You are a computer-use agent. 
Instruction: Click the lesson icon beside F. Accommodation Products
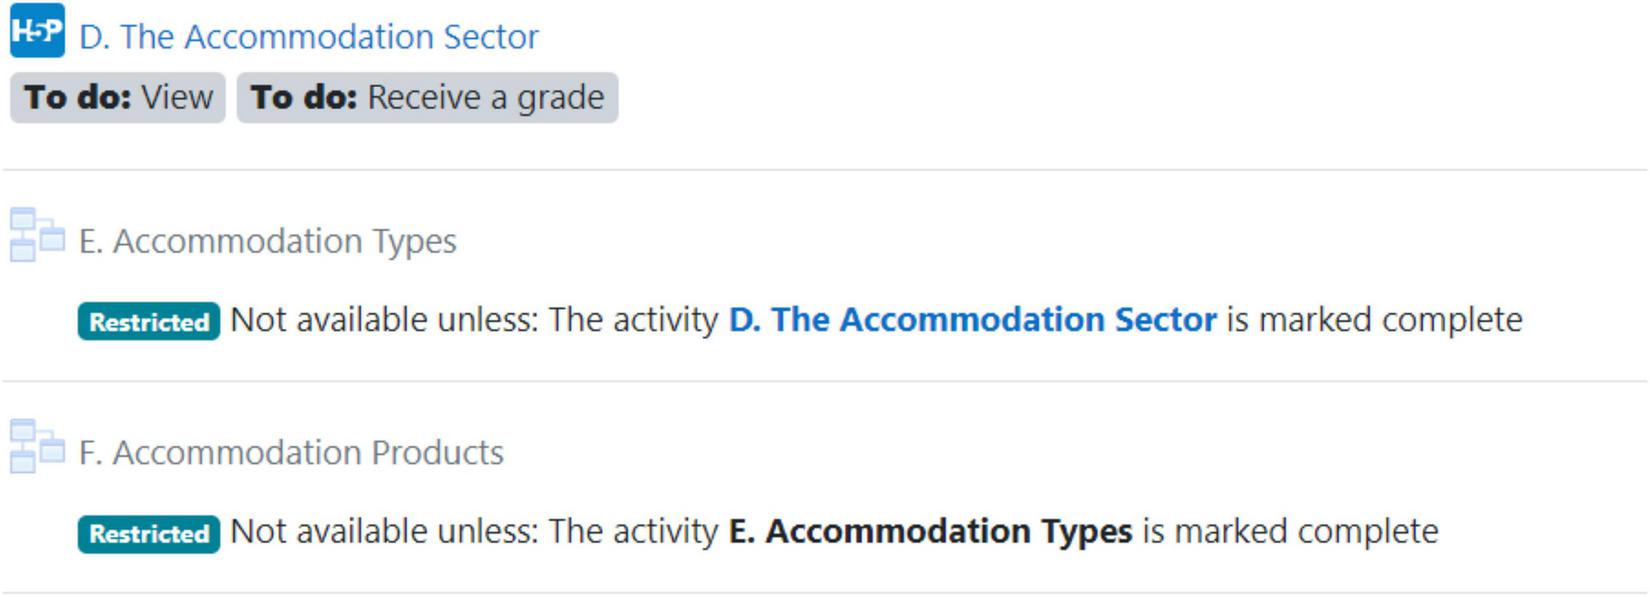[x=37, y=447]
